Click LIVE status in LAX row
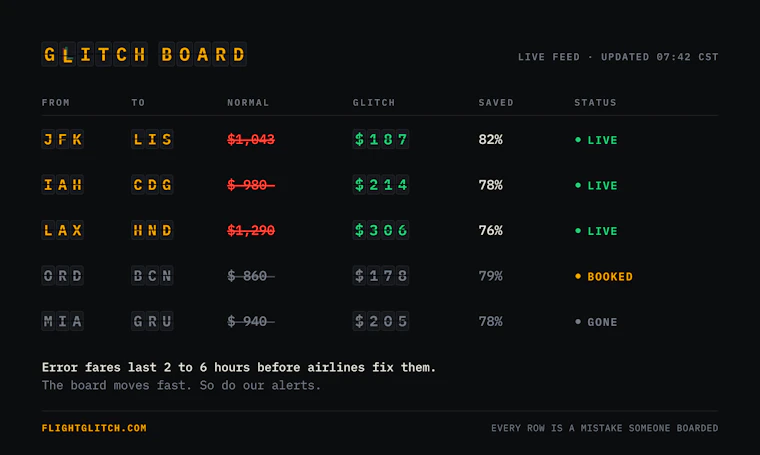Viewport: 760px width, 455px height. [596, 231]
